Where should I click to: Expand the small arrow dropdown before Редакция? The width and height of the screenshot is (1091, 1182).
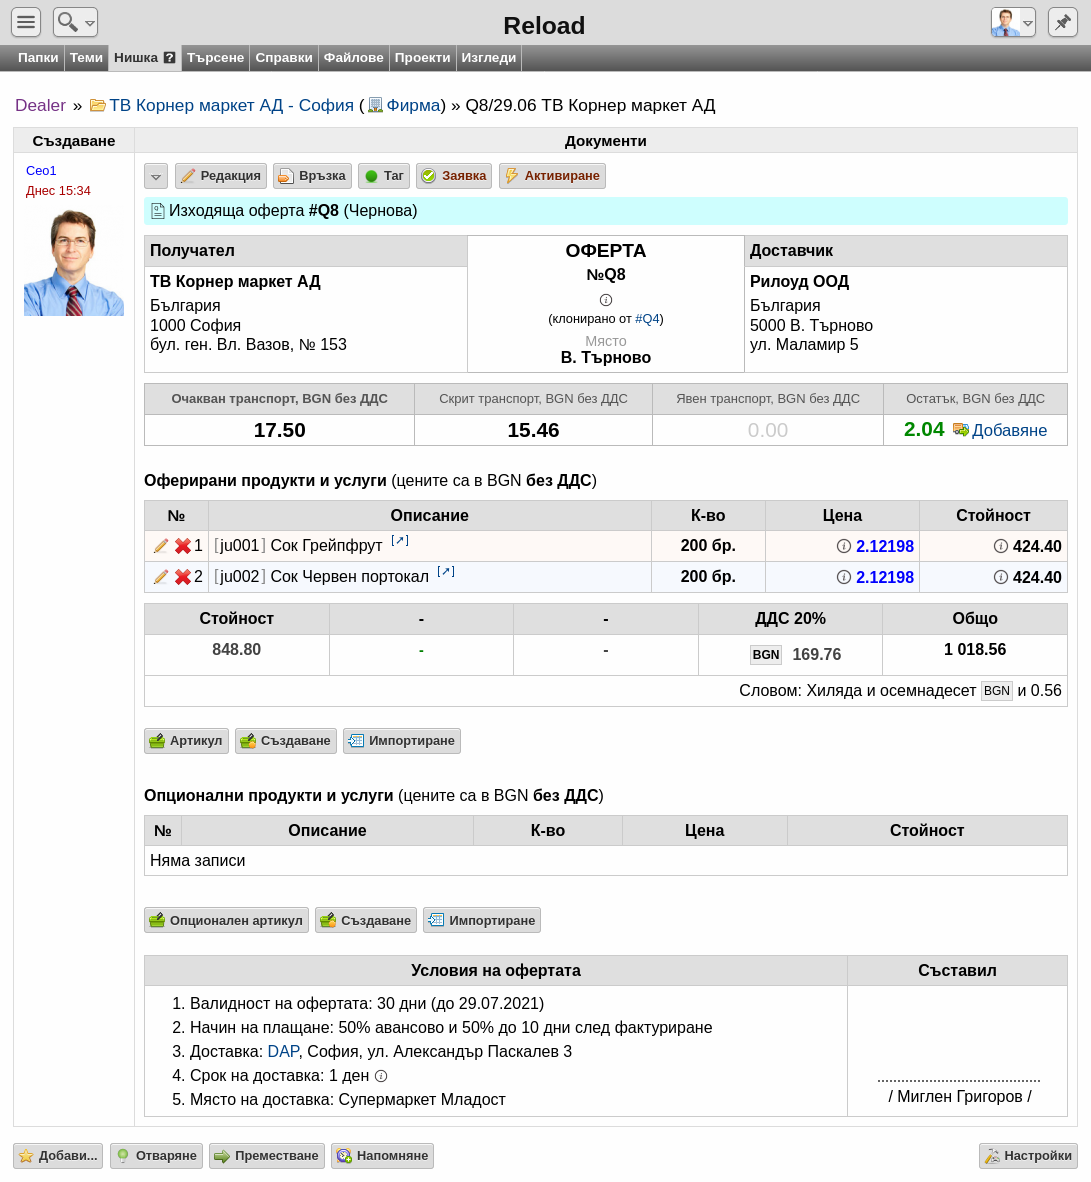click(155, 176)
